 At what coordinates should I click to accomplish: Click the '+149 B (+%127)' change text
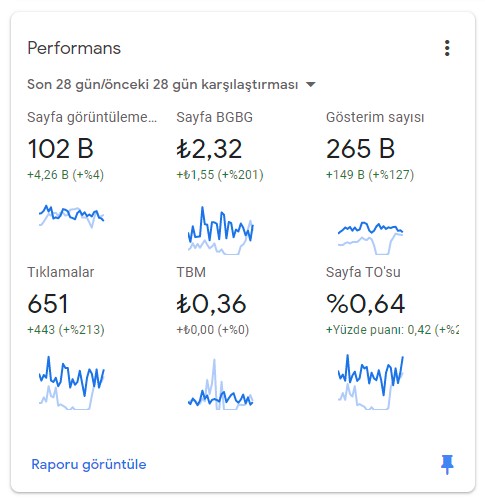[370, 175]
